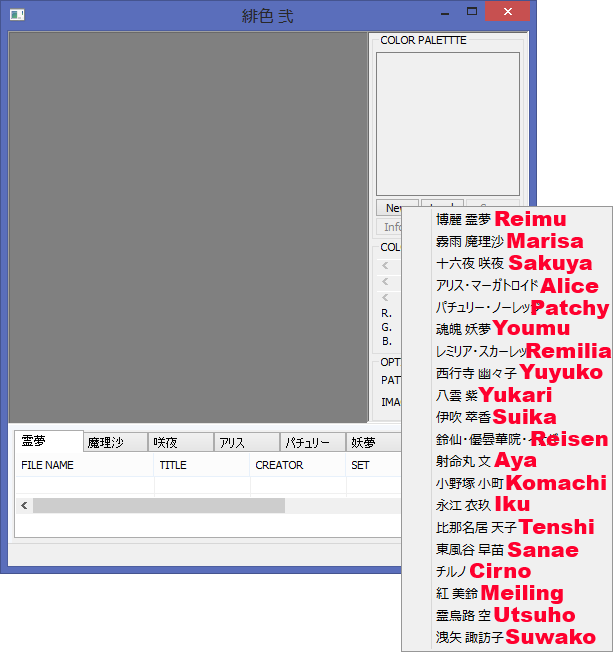The height and width of the screenshot is (652, 613).
Task: Pick 東風谷 早苗 Sanae menu item
Action: pyautogui.click(x=507, y=549)
